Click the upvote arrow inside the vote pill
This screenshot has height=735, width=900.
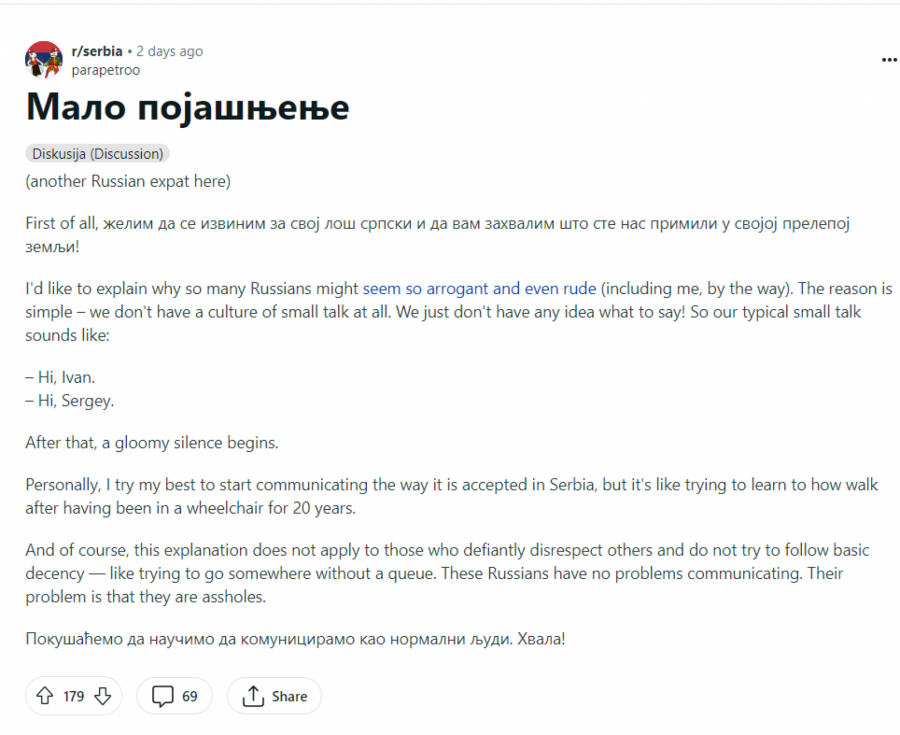[44, 696]
